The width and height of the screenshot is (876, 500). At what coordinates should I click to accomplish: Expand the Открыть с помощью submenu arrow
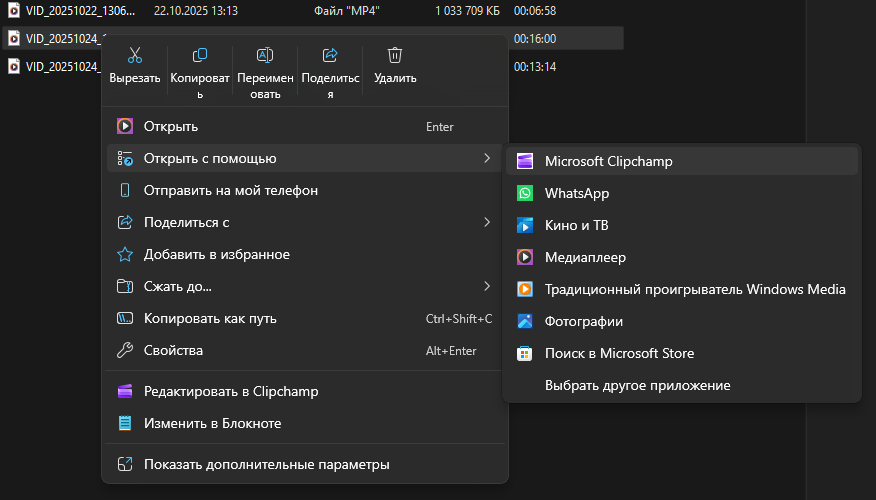pos(487,158)
